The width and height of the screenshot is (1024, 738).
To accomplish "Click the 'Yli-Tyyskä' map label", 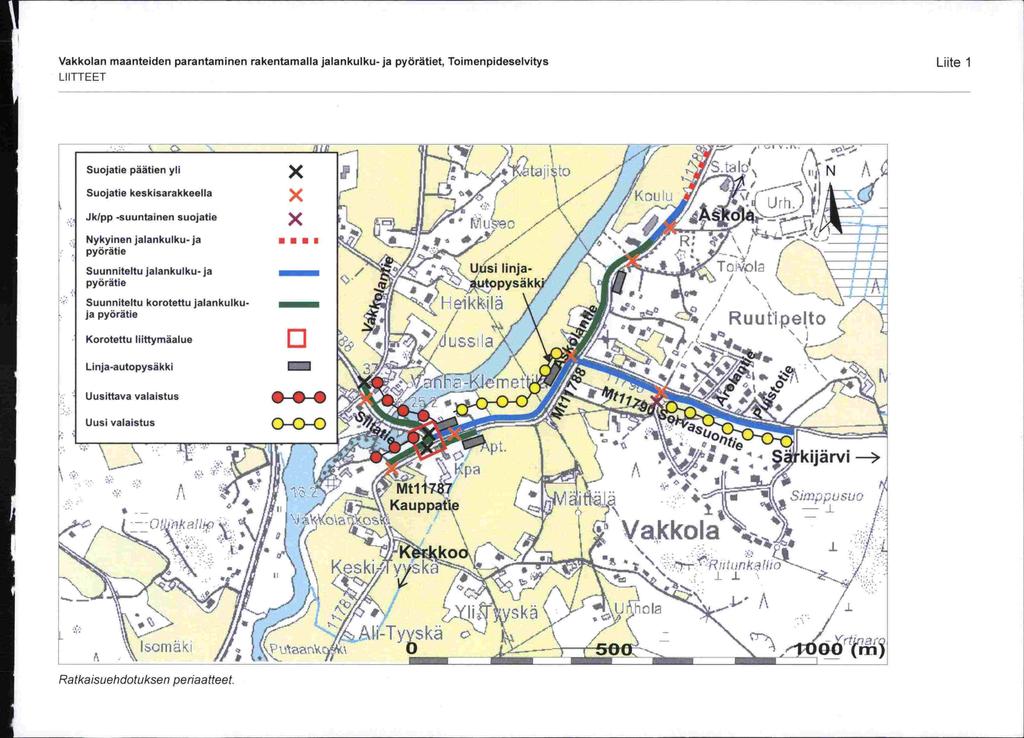I will [x=497, y=612].
